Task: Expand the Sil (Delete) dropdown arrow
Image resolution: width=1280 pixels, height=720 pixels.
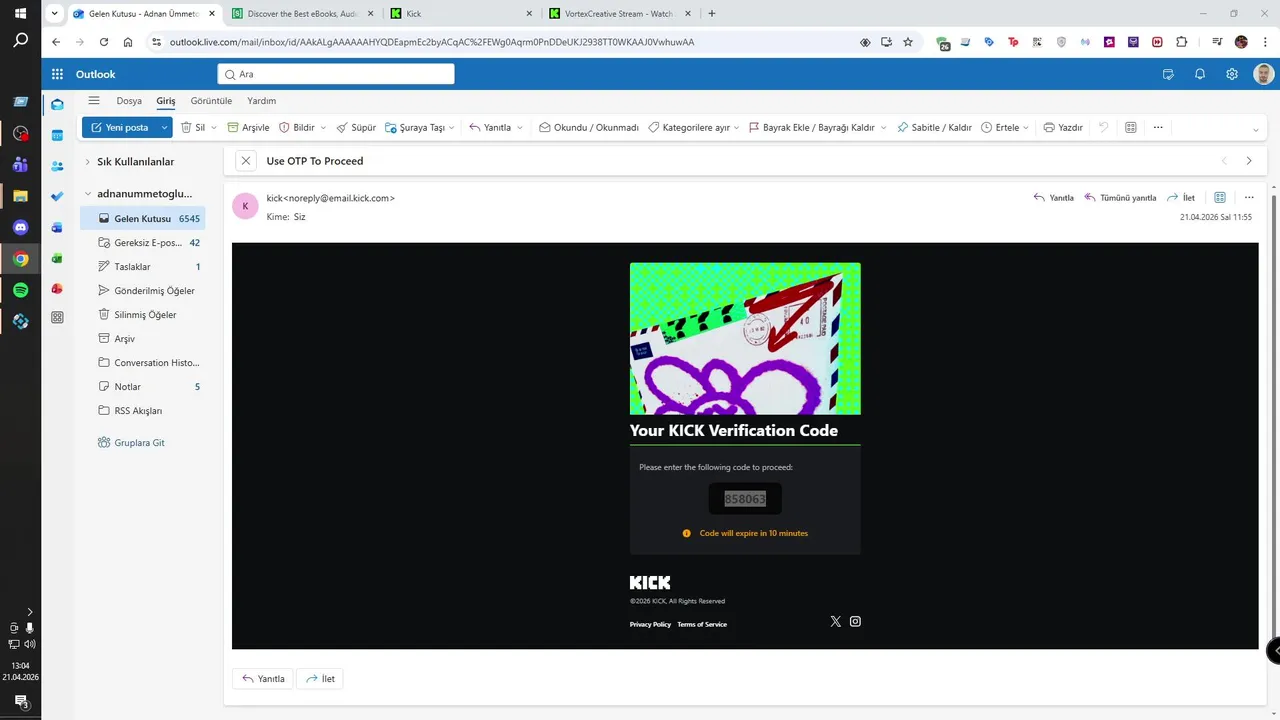Action: point(213,127)
